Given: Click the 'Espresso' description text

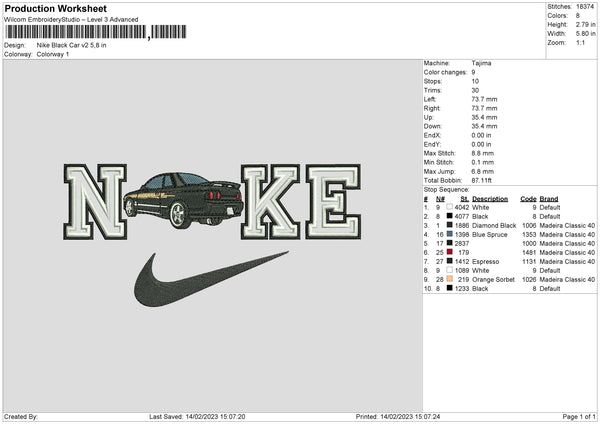Looking at the screenshot, I should pos(485,261).
